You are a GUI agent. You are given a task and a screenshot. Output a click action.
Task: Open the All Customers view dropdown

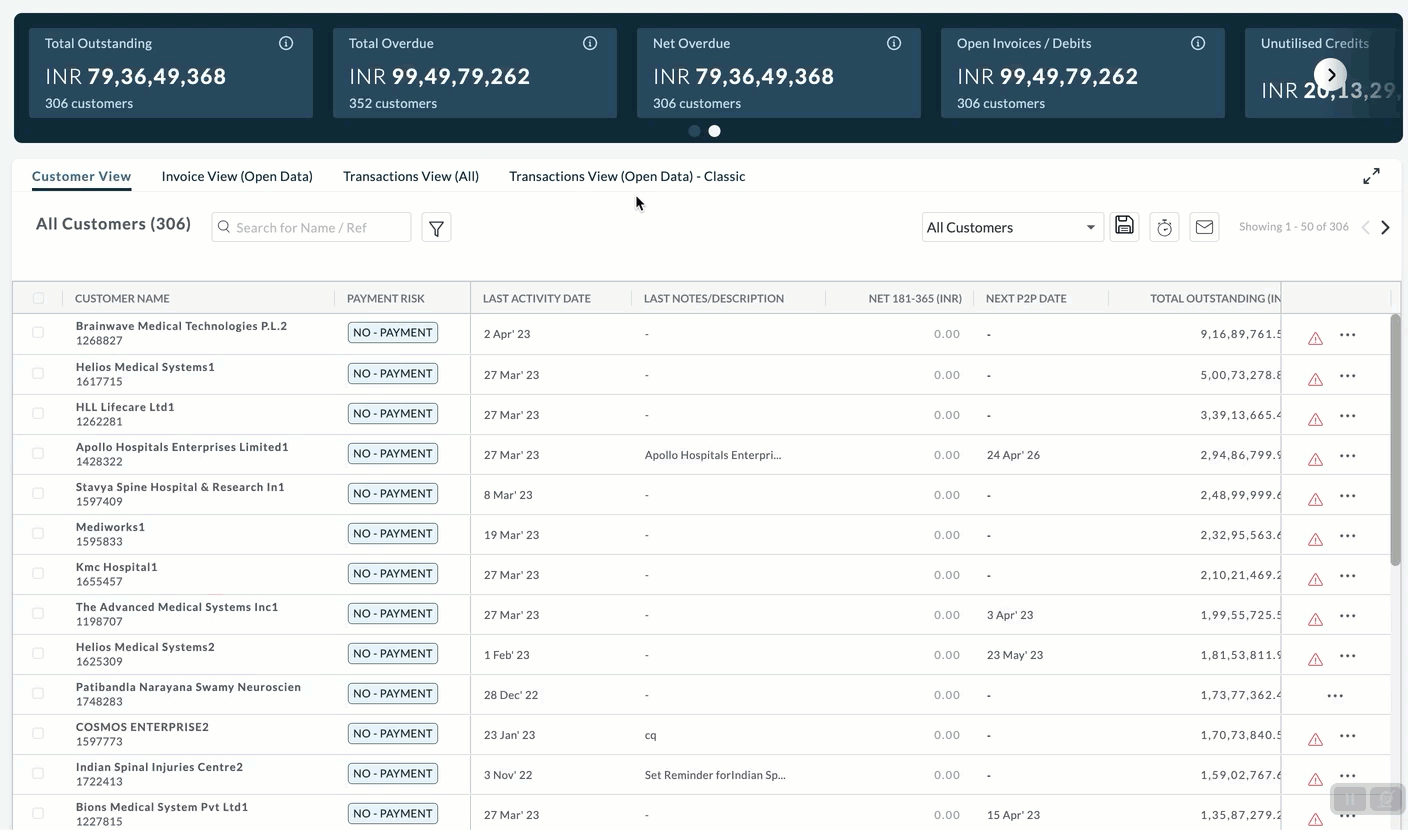1012,227
